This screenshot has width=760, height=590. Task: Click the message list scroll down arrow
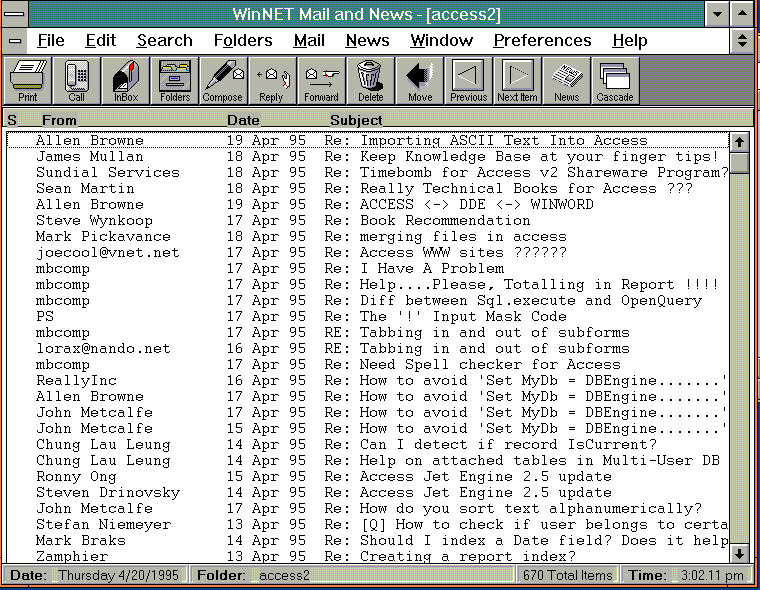coord(739,554)
